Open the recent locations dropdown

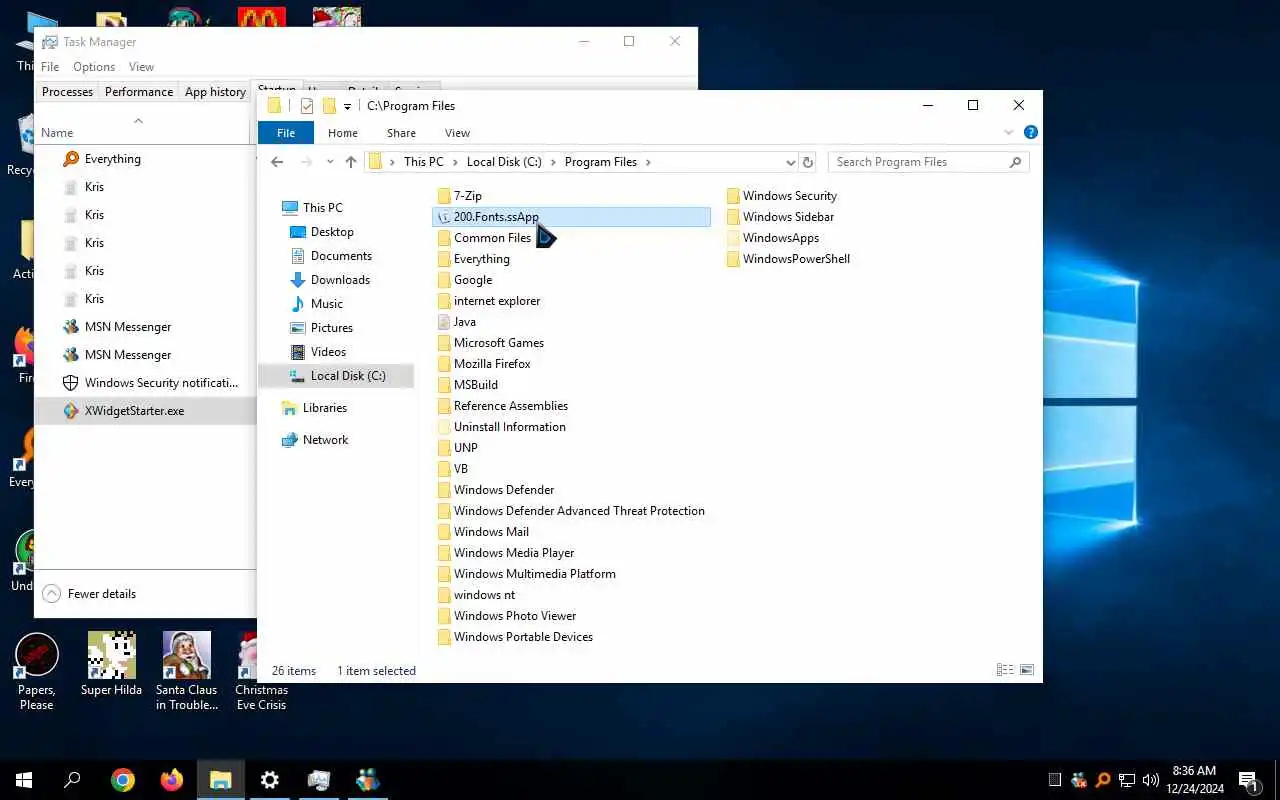(x=330, y=162)
